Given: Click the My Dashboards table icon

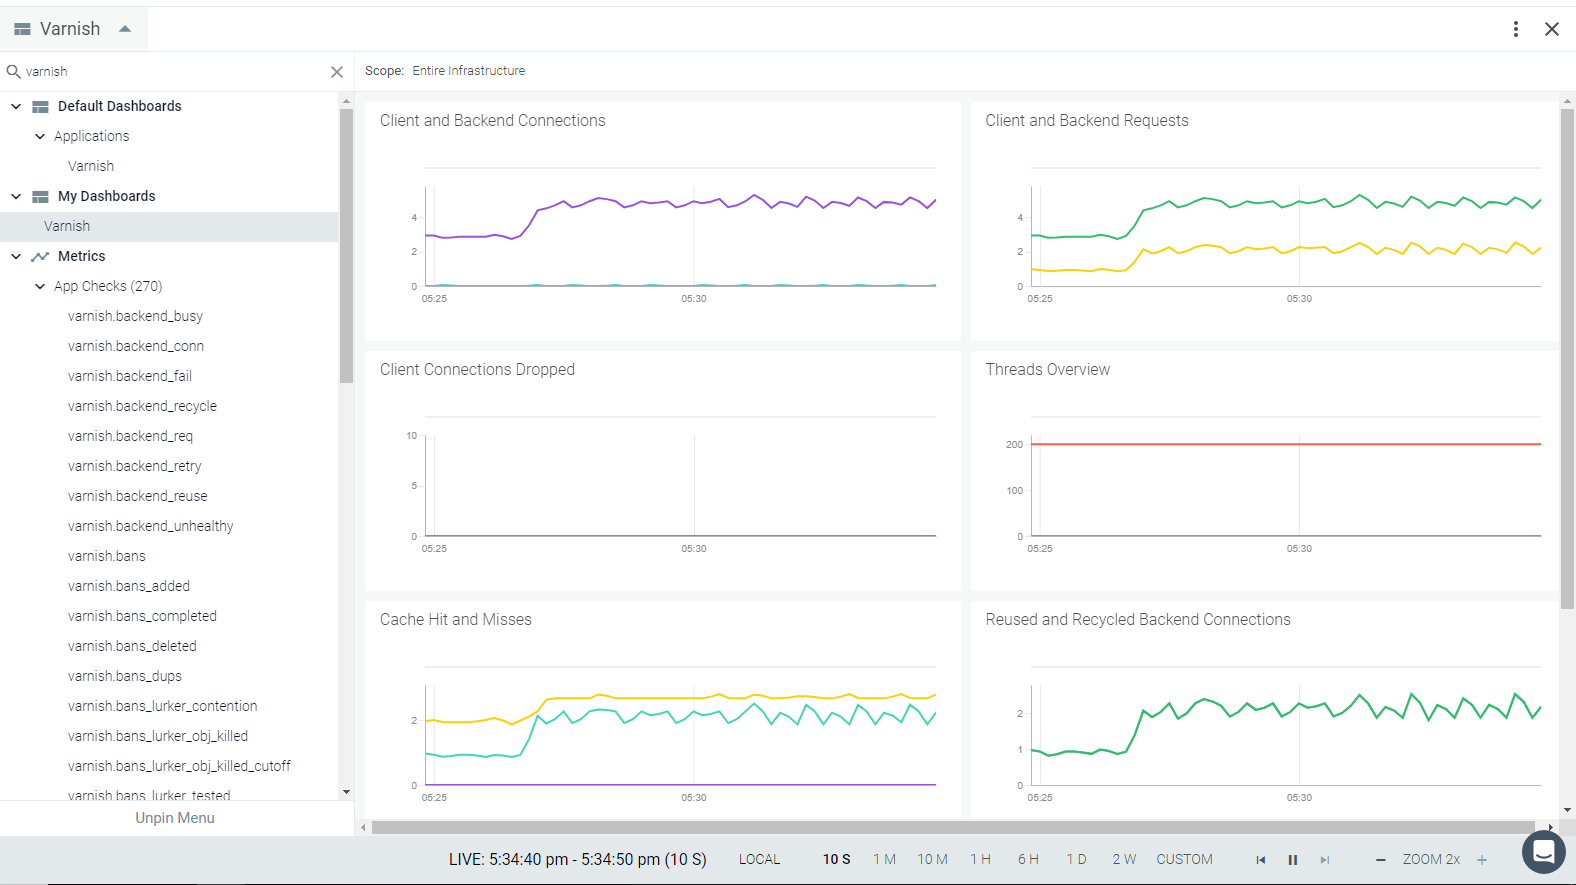Looking at the screenshot, I should (40, 197).
